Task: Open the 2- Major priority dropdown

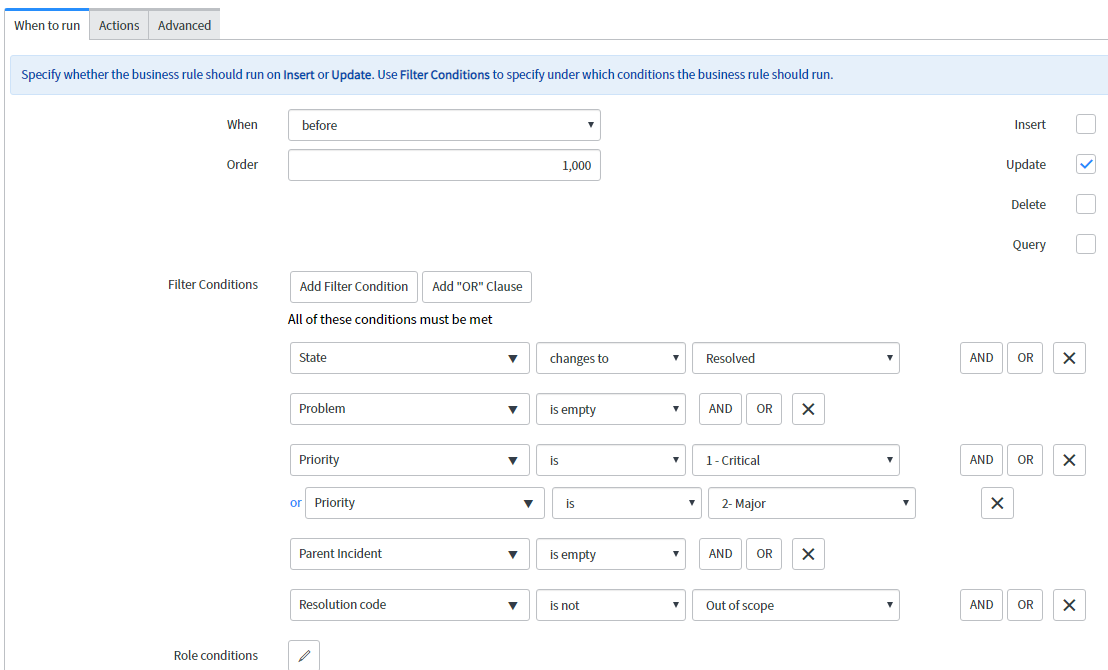Action: 811,502
